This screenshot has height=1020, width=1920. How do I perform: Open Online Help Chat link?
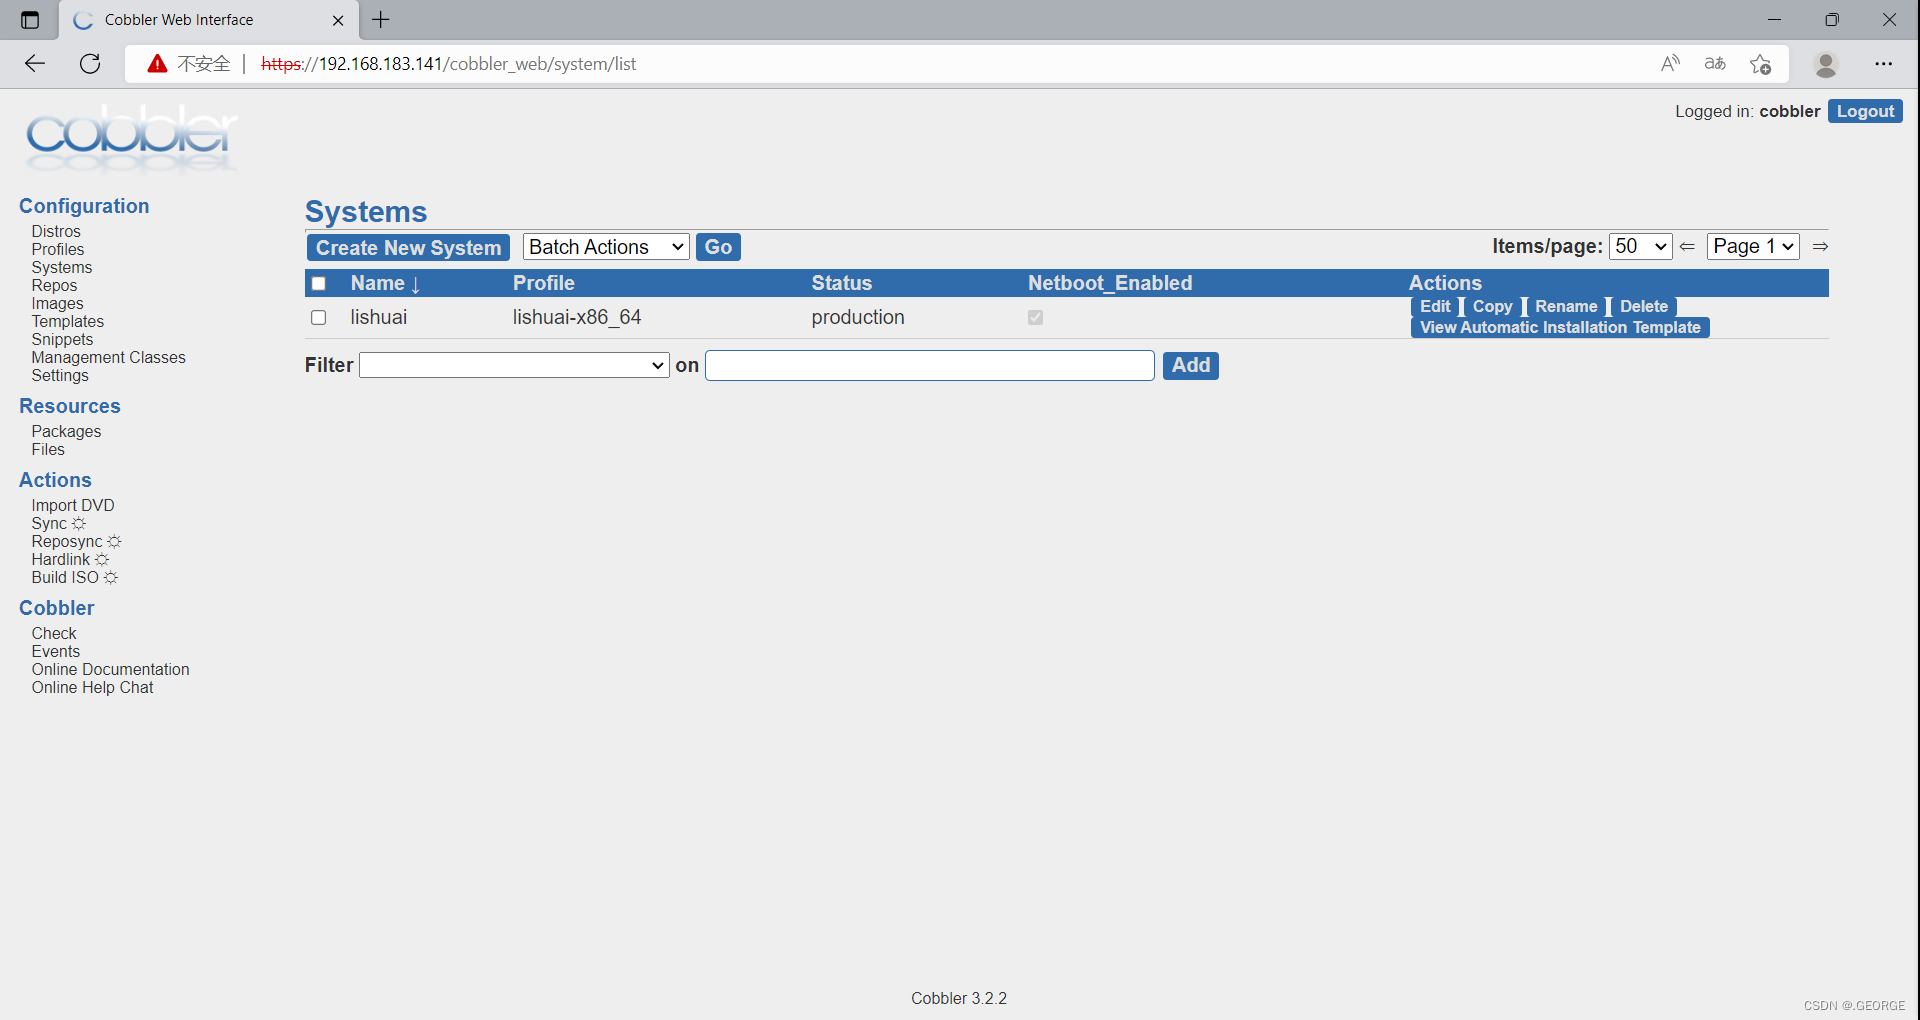pyautogui.click(x=92, y=687)
